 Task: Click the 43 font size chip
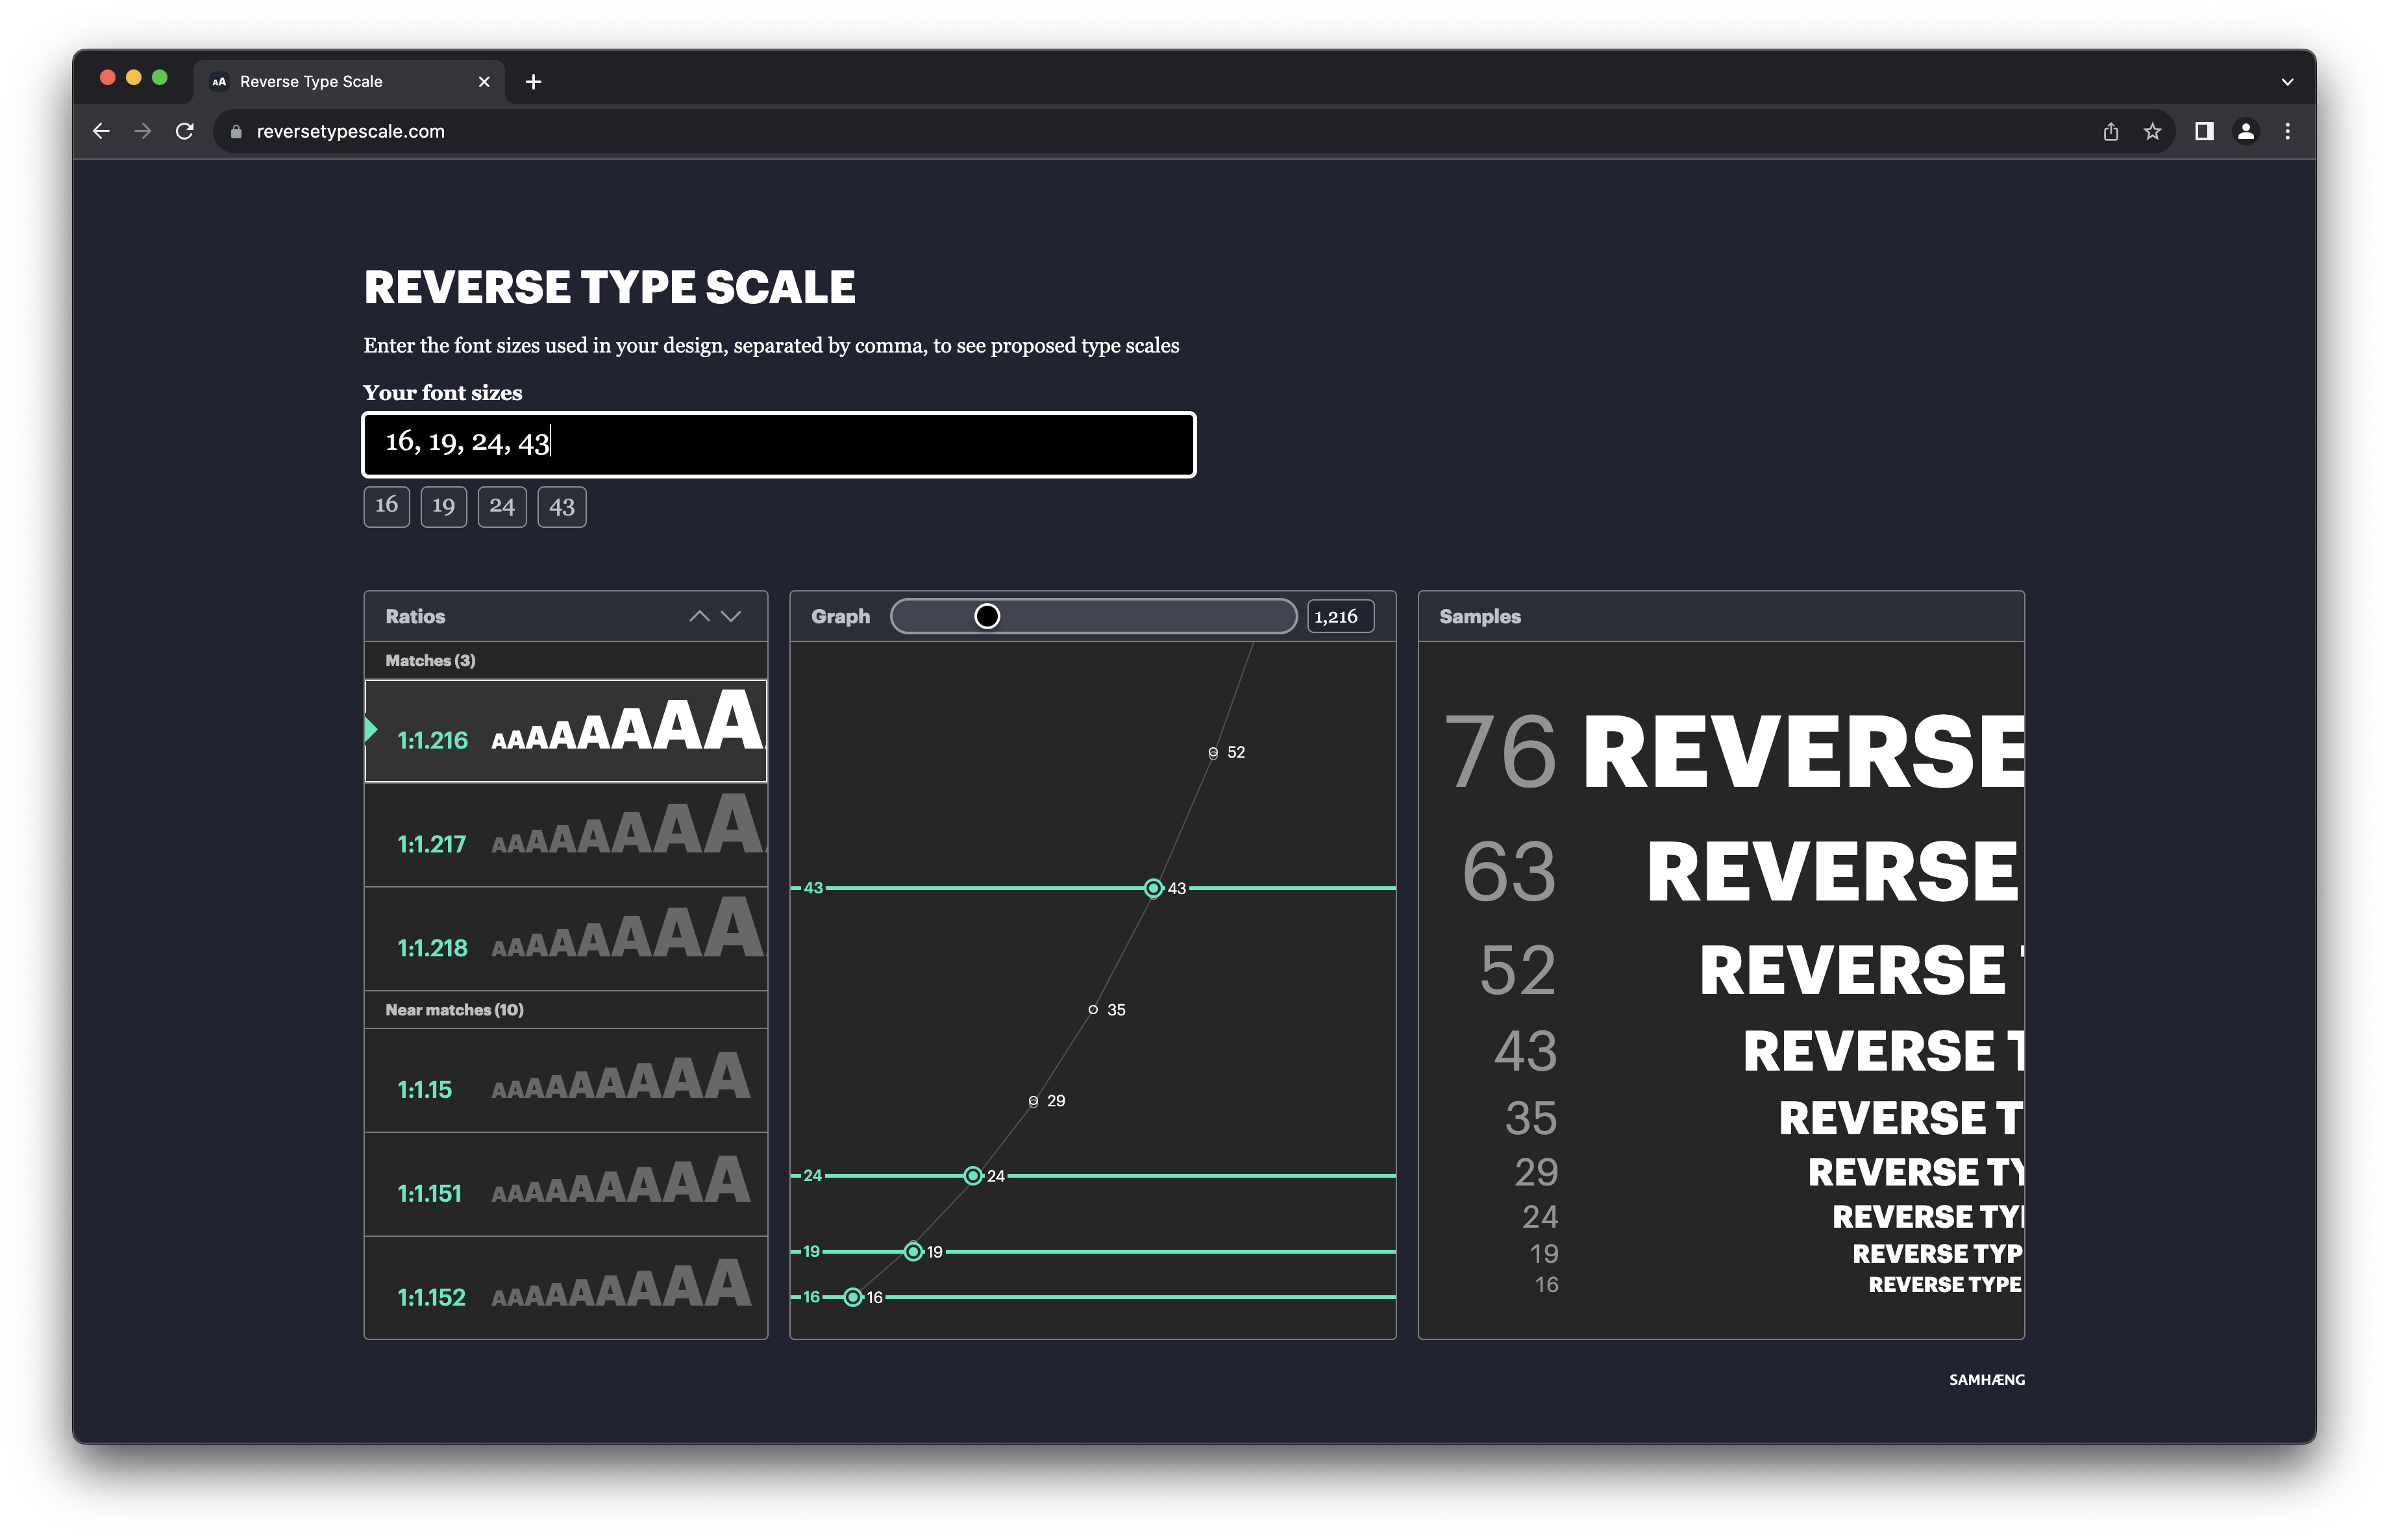tap(562, 506)
